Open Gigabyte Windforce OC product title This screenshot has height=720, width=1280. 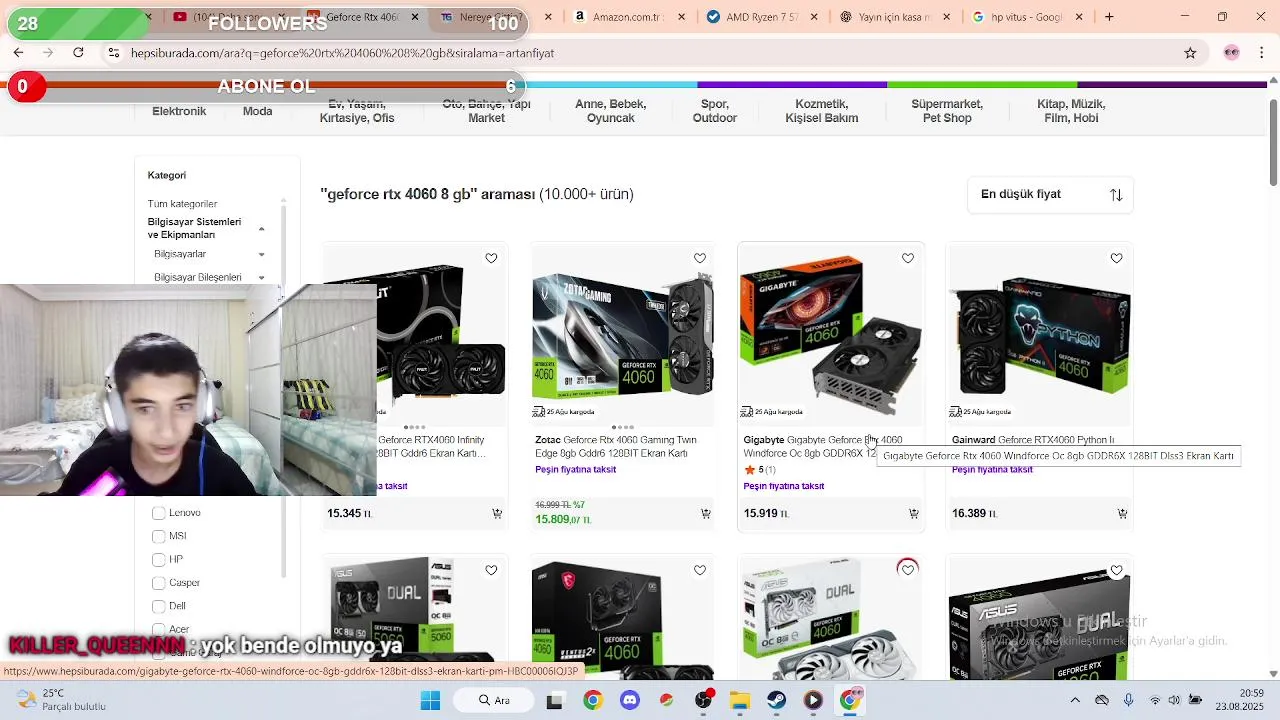[823, 446]
